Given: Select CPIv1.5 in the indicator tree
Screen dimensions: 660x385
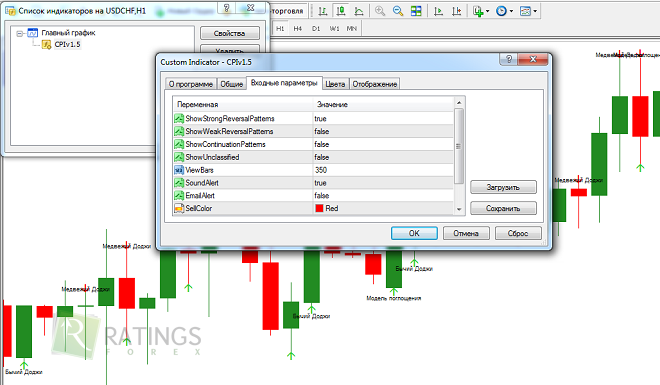Looking at the screenshot, I should [x=67, y=44].
